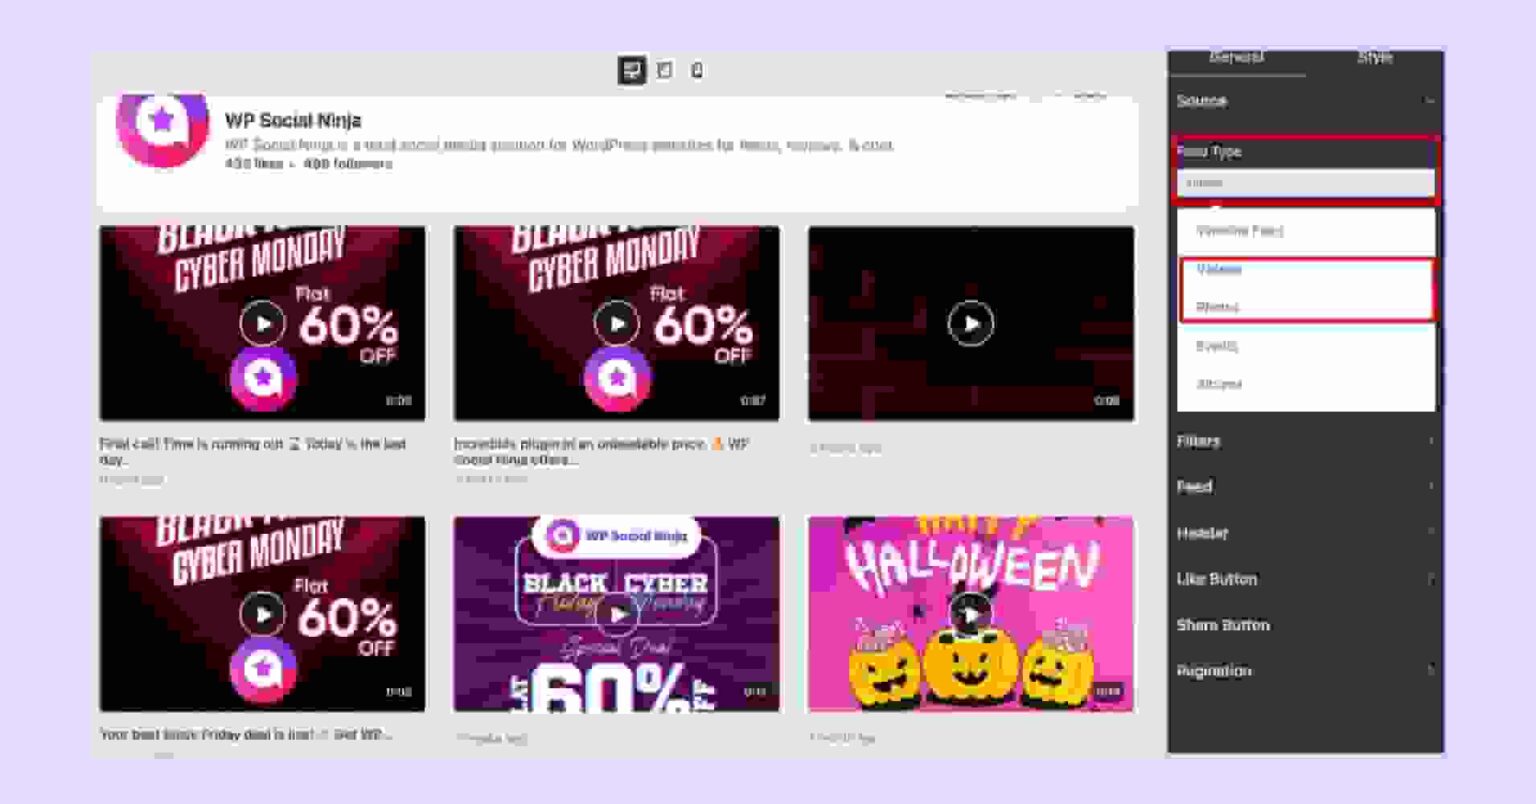This screenshot has width=1536, height=804.
Task: Switch to mobile preview mode
Action: 697,70
